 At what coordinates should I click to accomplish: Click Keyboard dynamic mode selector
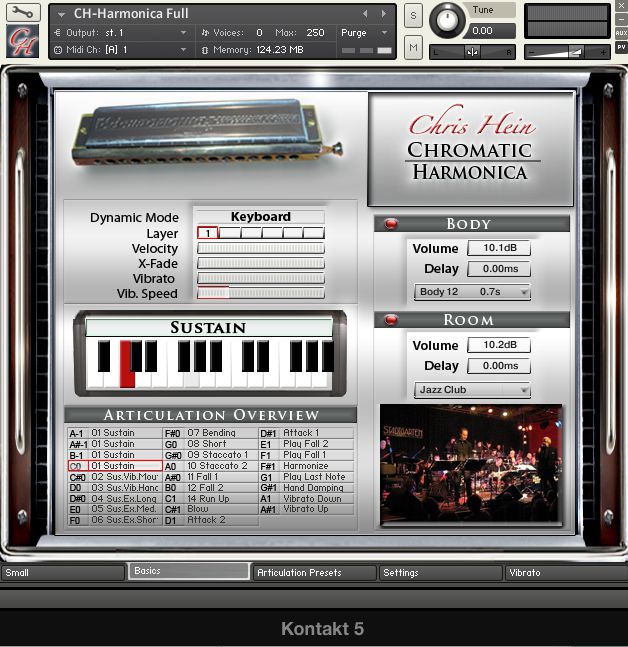[x=260, y=217]
